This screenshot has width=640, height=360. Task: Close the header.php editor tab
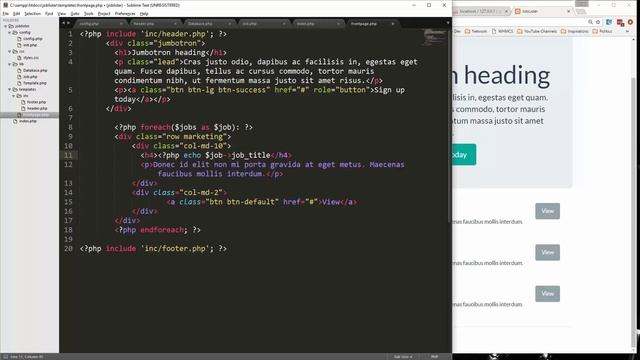coord(176,24)
